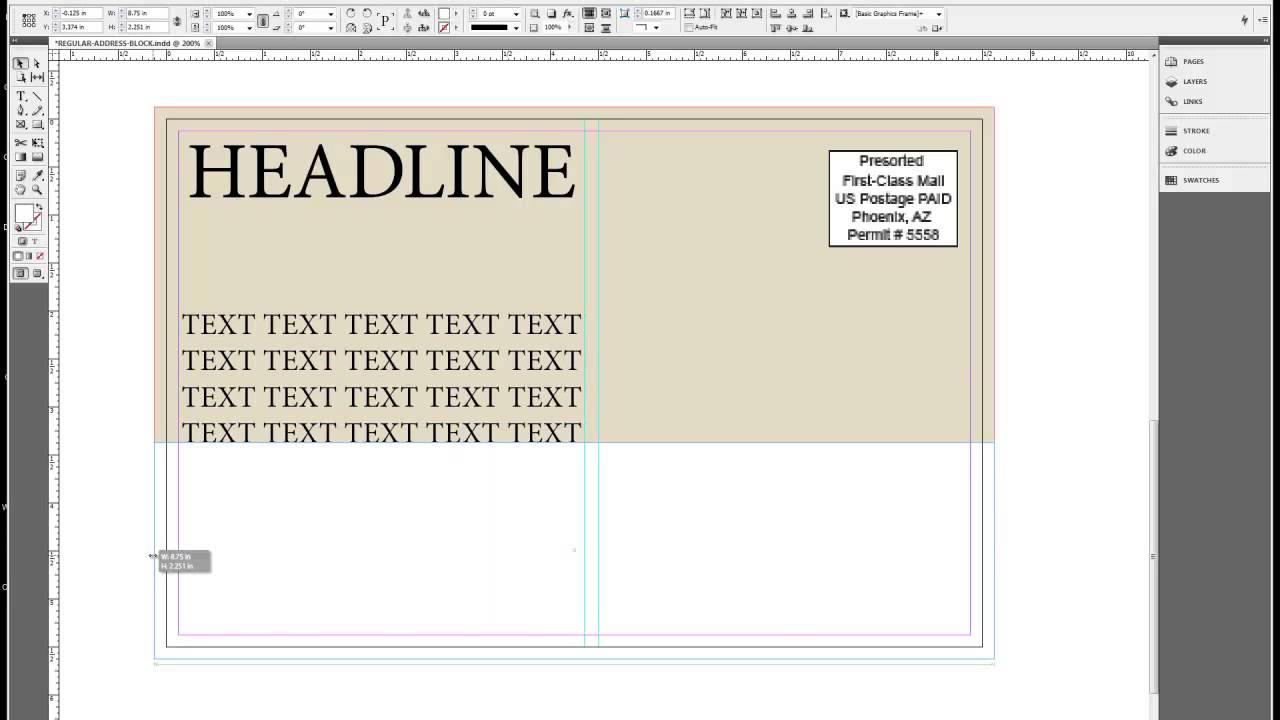Screen dimensions: 1280x720
Task: Select the Gap tool
Action: (37, 78)
